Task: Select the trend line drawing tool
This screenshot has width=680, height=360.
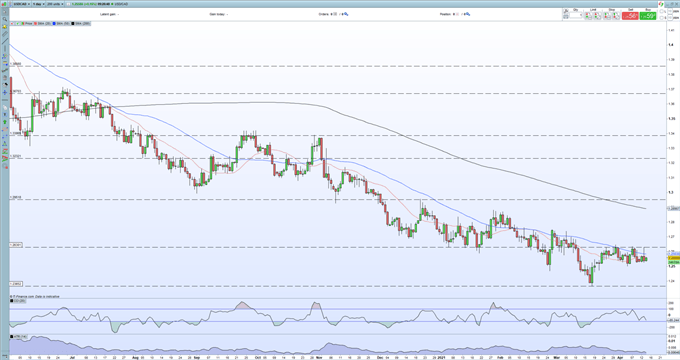Action: point(5,41)
